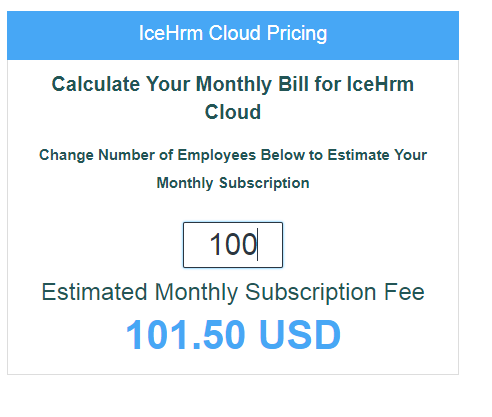Click the USD currency text

pos(299,335)
